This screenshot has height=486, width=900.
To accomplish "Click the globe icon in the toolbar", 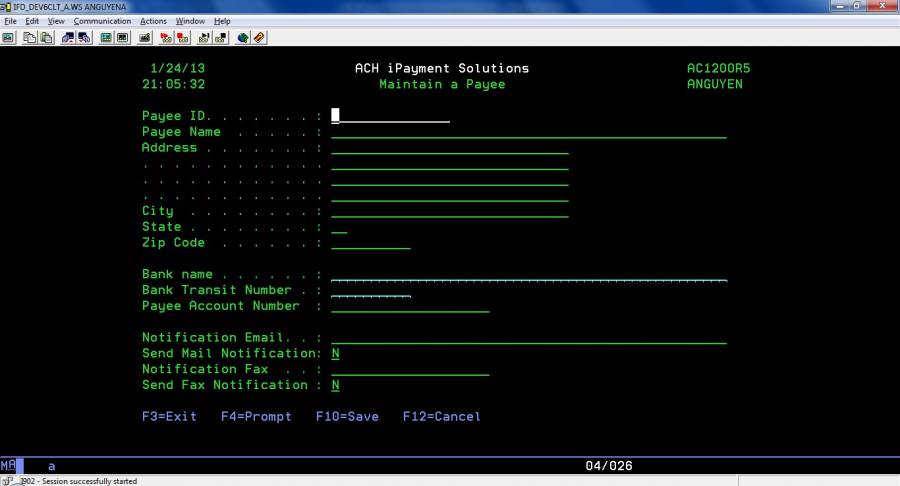I will tap(243, 38).
